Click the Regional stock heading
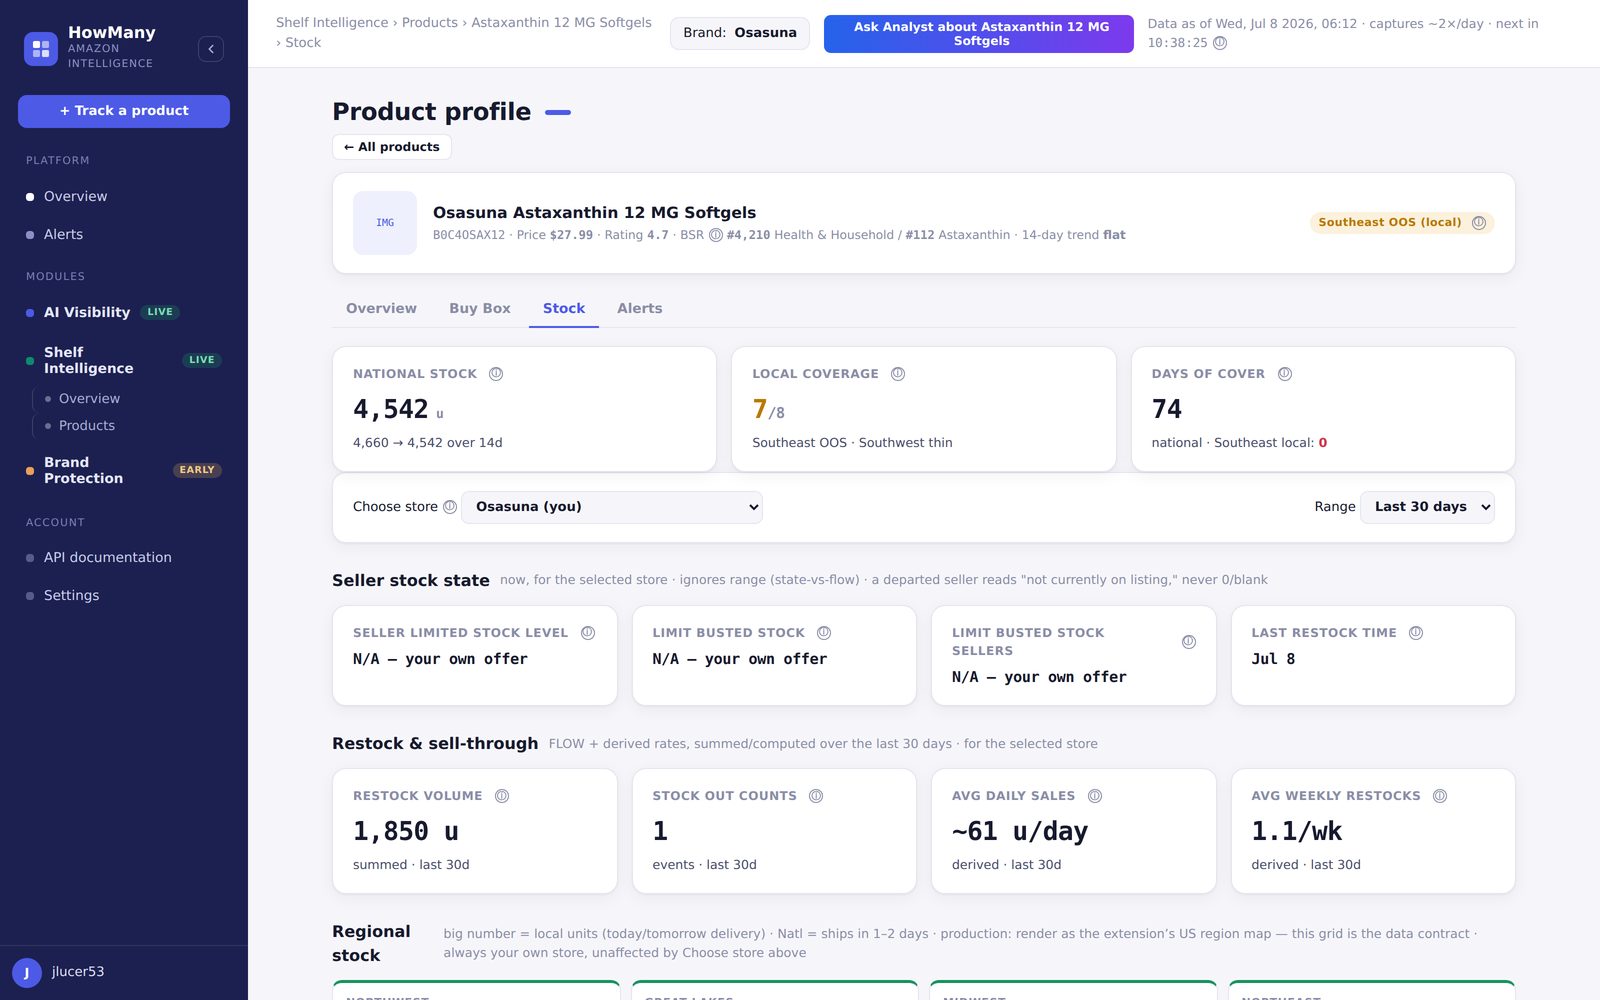 [371, 944]
